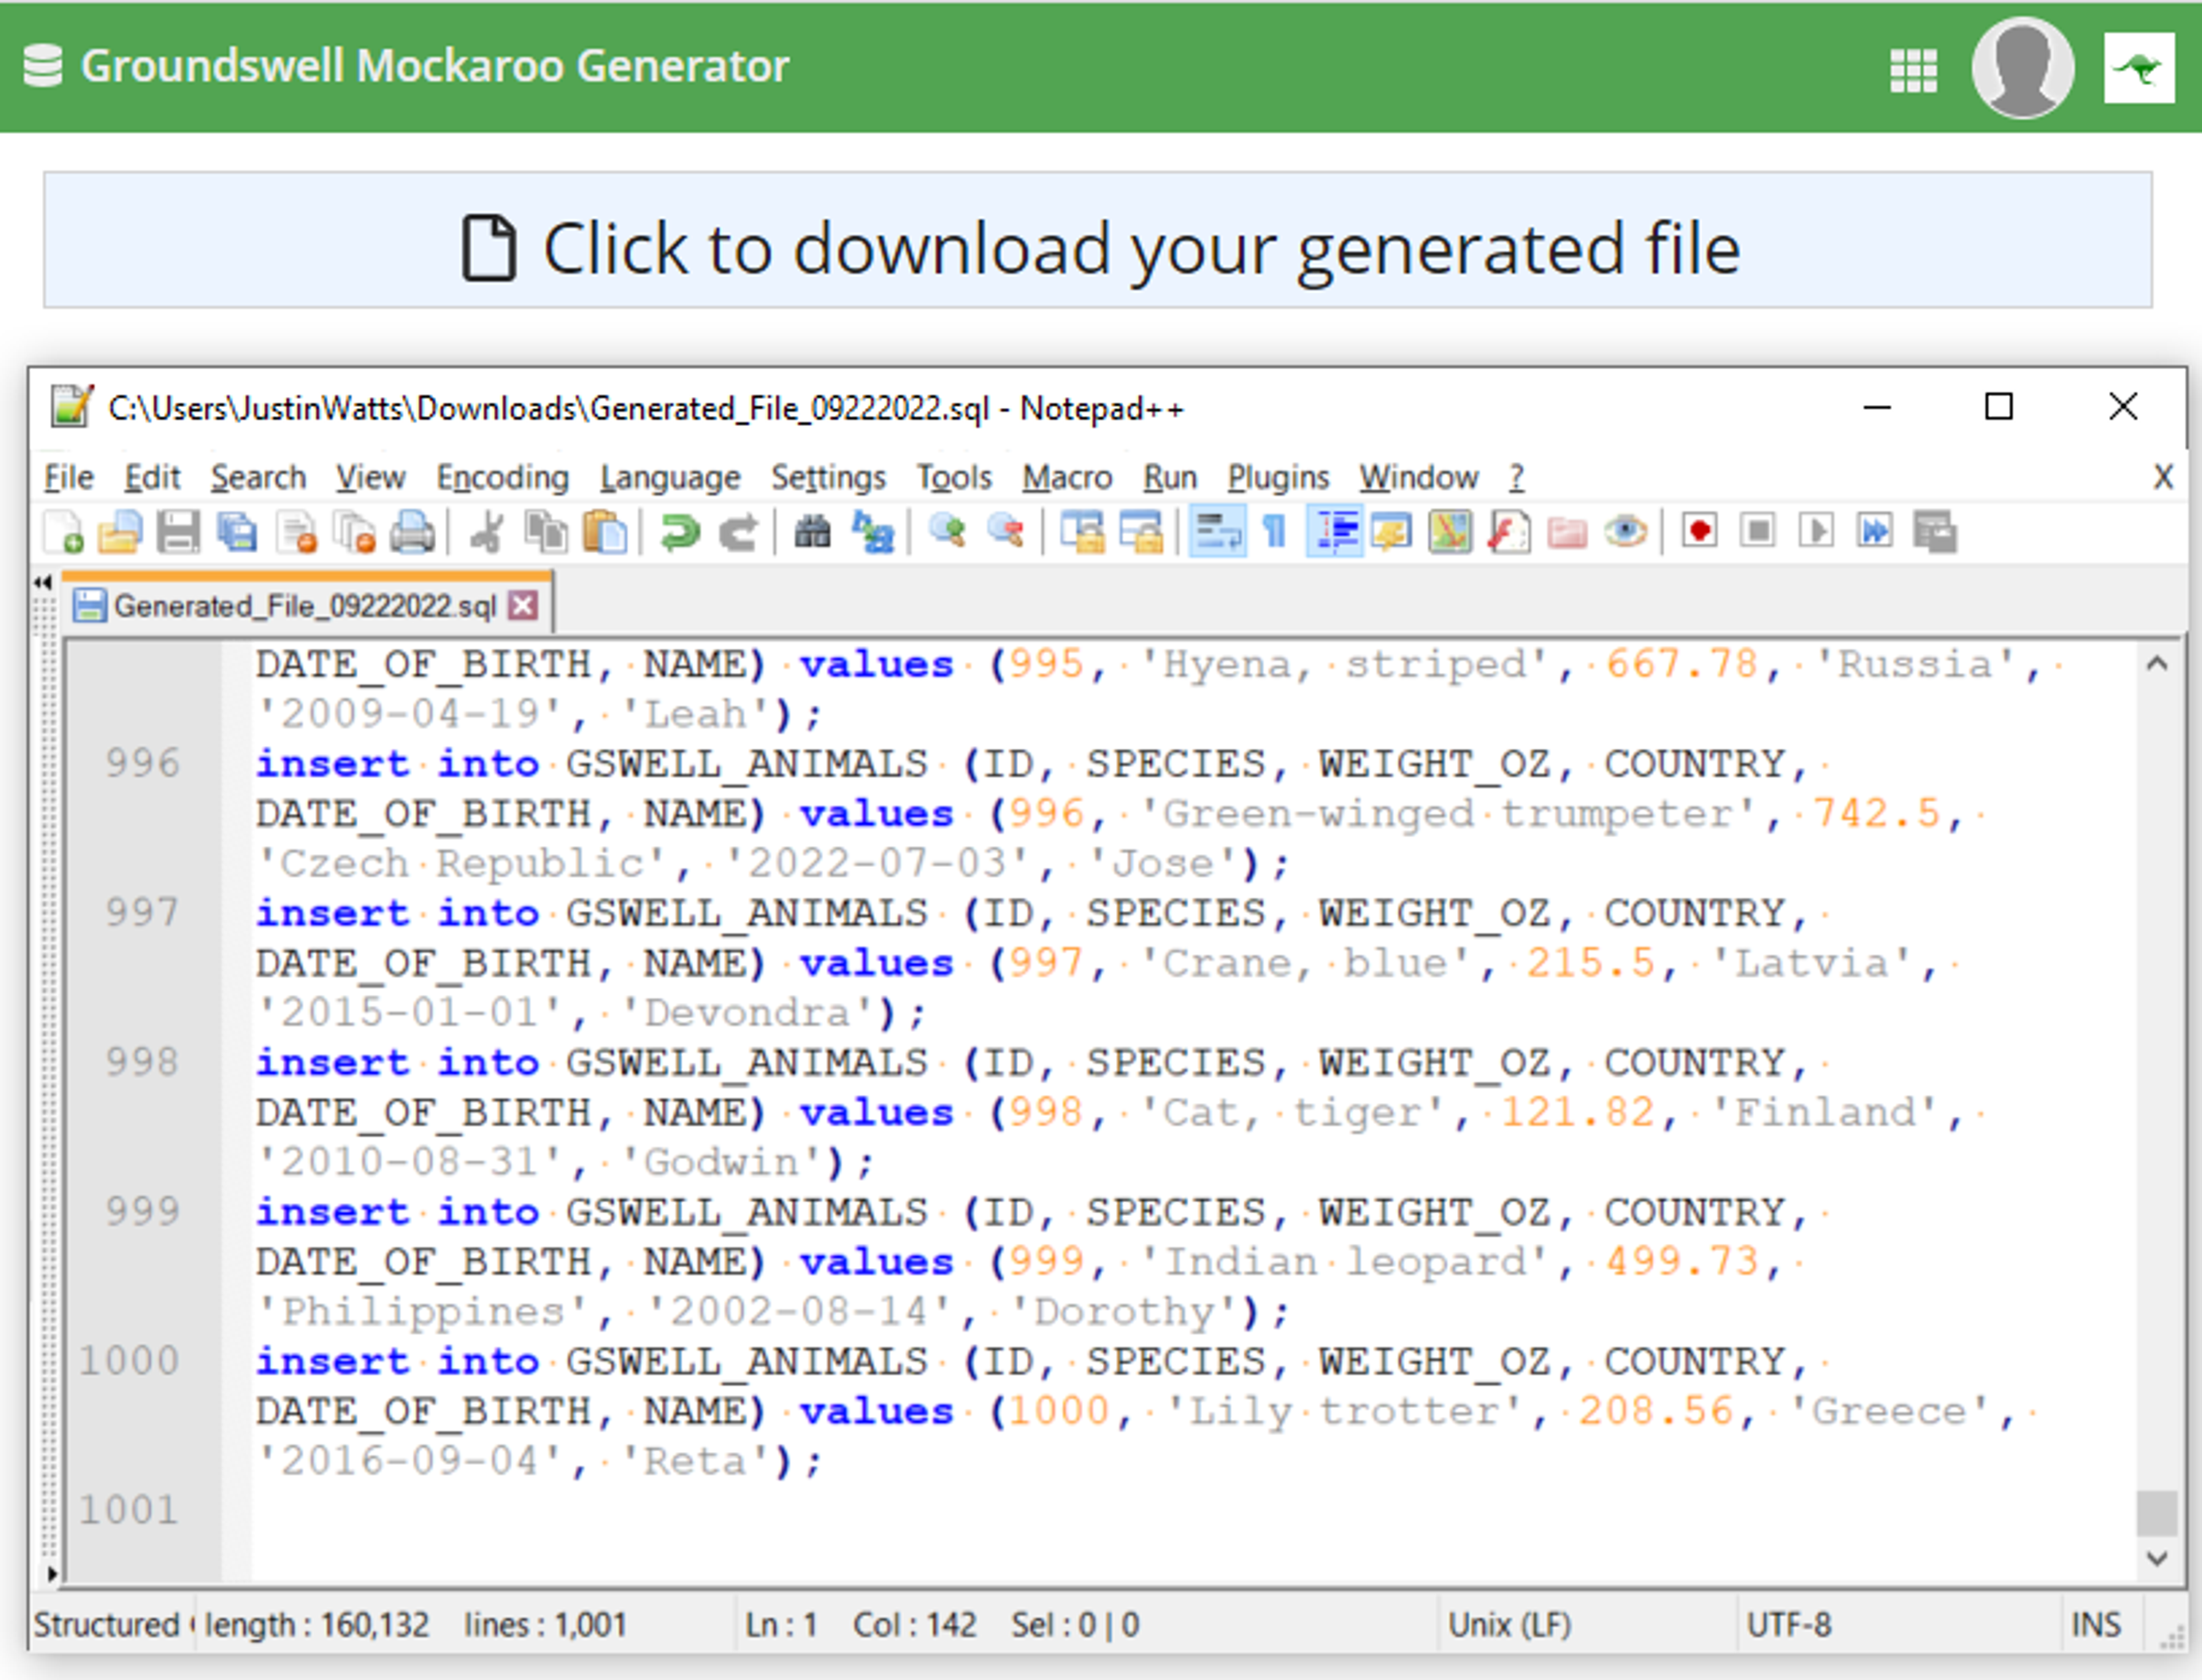2202x1680 pixels.
Task: Close document X at menu bar right
Action: [x=2164, y=477]
